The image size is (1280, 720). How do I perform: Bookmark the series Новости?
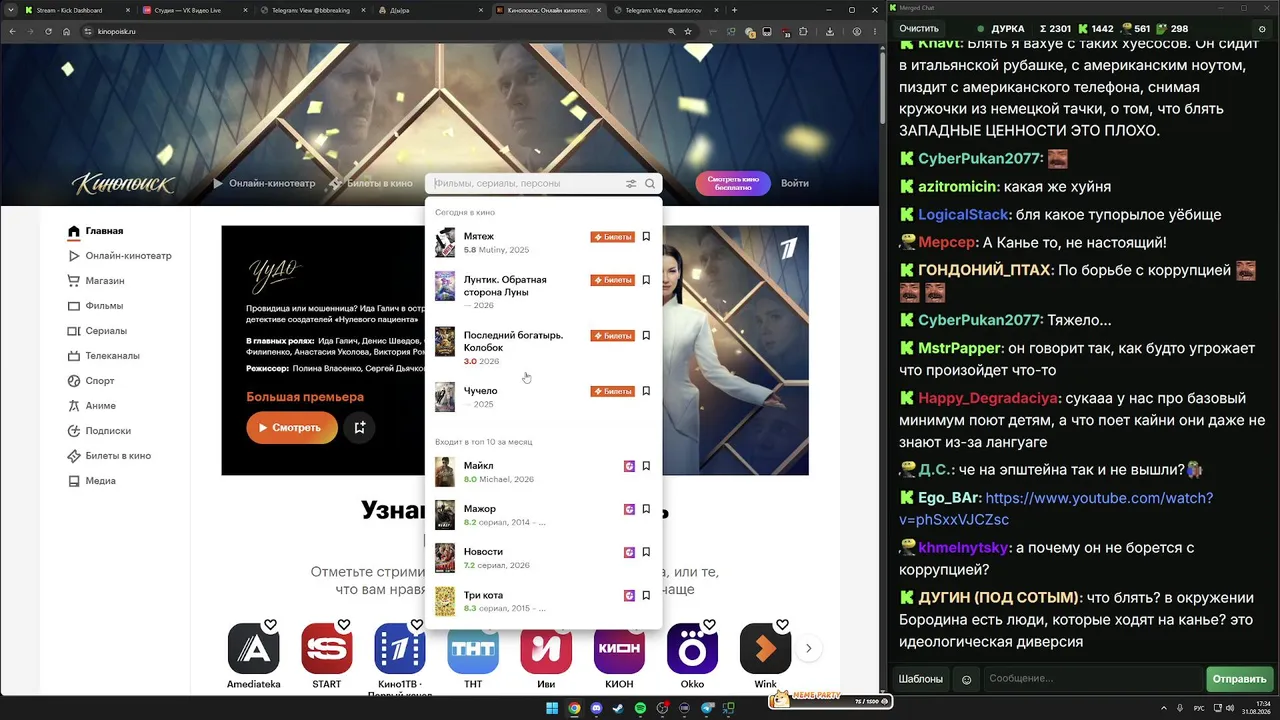[x=646, y=552]
